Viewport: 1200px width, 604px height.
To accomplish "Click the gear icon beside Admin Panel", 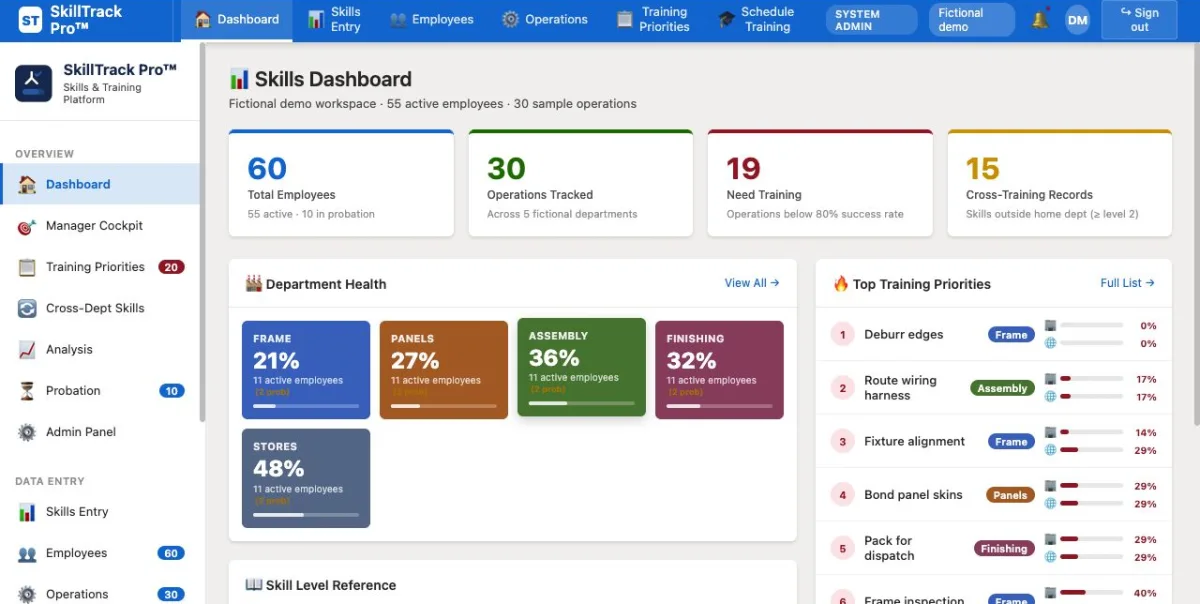I will (27, 432).
